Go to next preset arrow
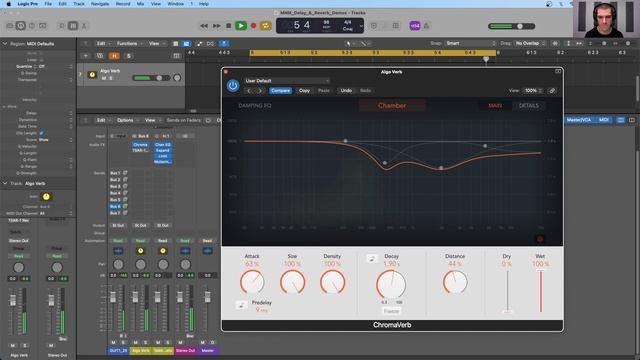The width and height of the screenshot is (640, 360). coord(260,91)
